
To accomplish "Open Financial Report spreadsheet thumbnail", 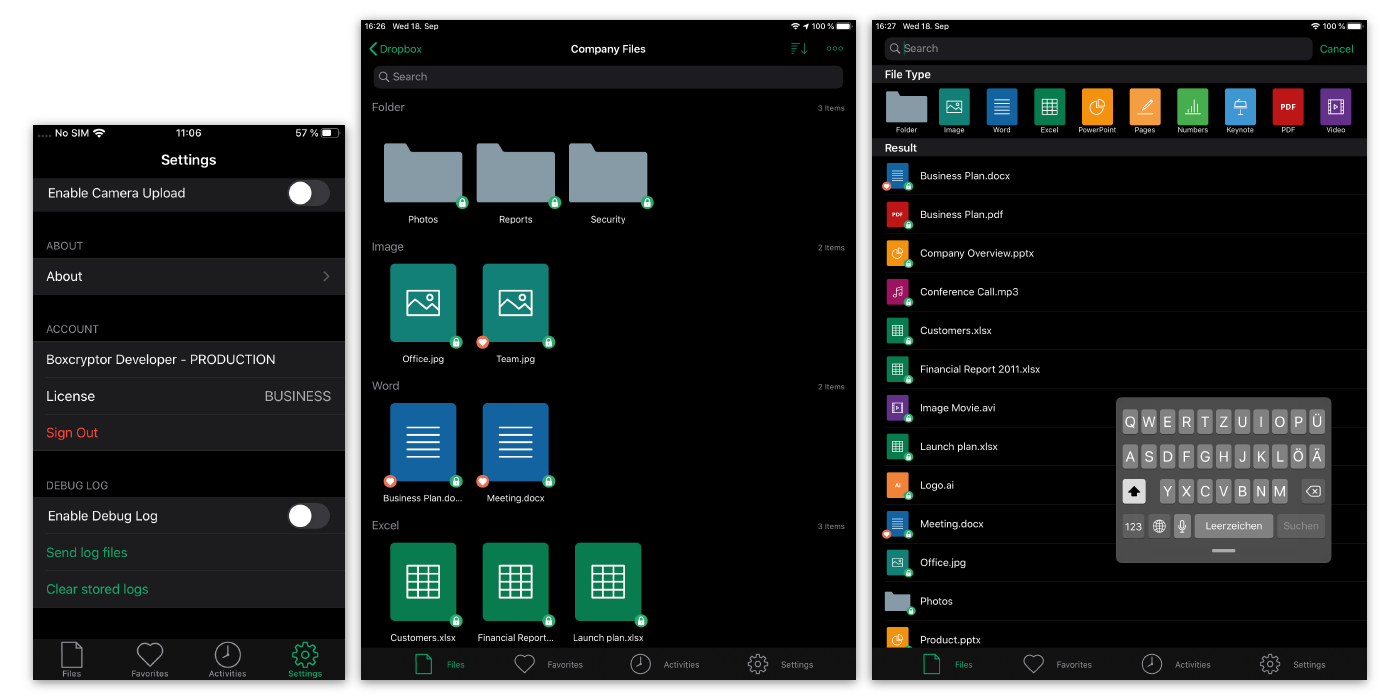I will pyautogui.click(x=515, y=583).
